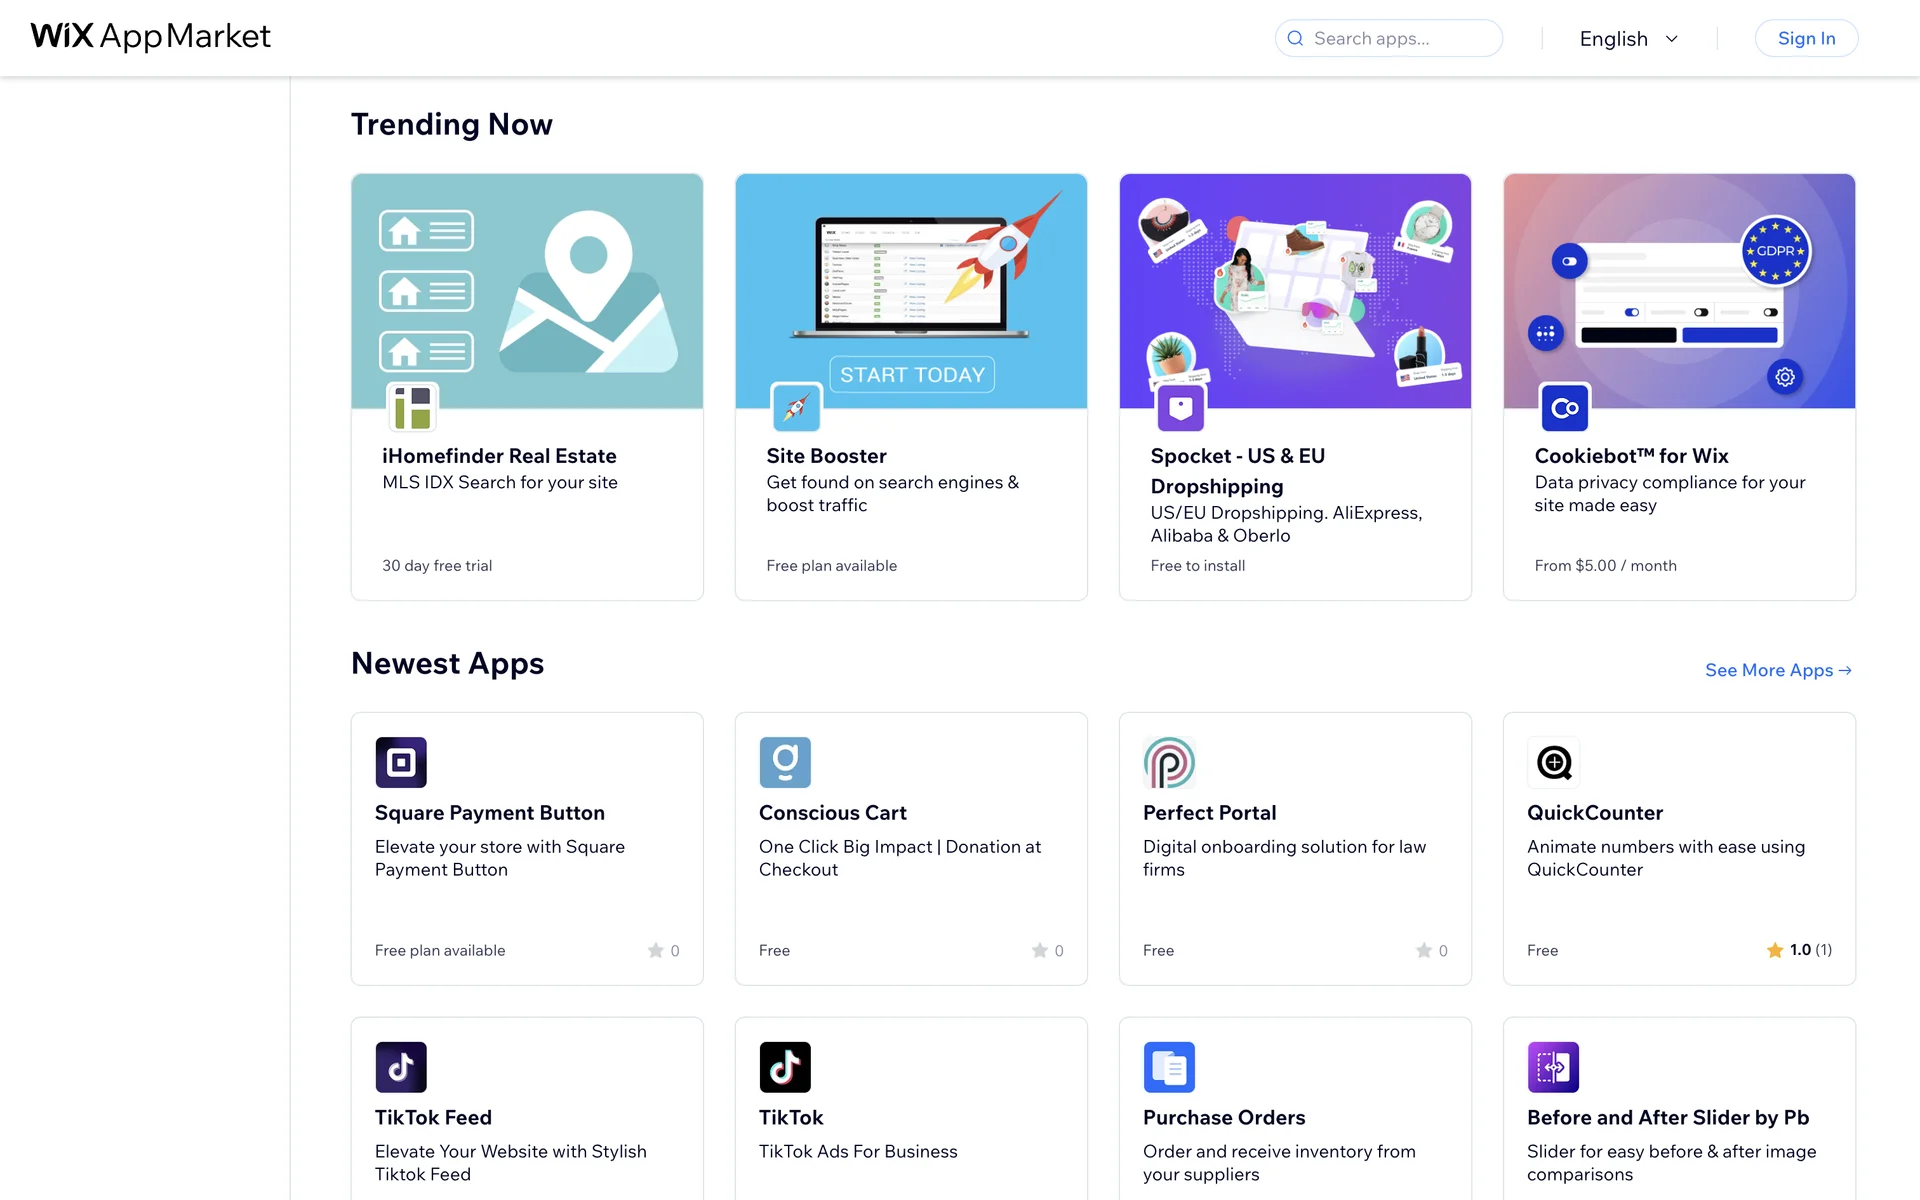Screen dimensions: 1920x1200
Task: Open the Wix App Market home logo
Action: 151,37
